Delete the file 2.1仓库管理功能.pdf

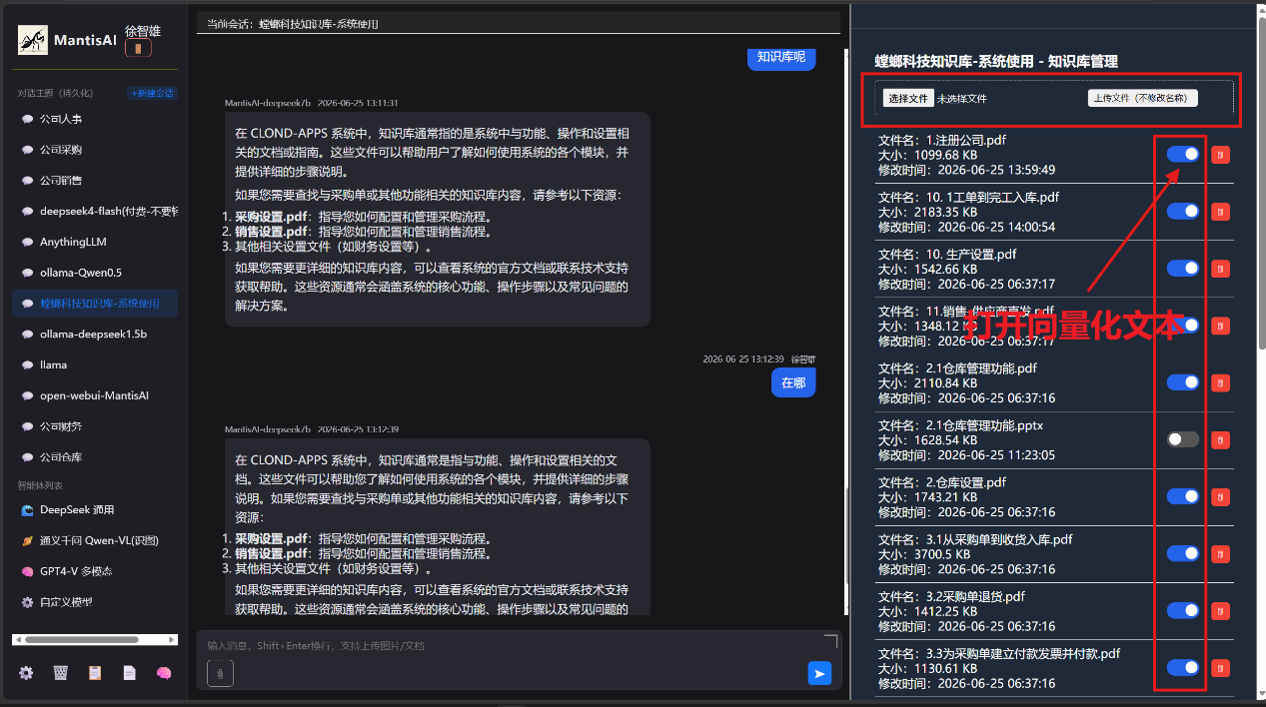[1220, 383]
